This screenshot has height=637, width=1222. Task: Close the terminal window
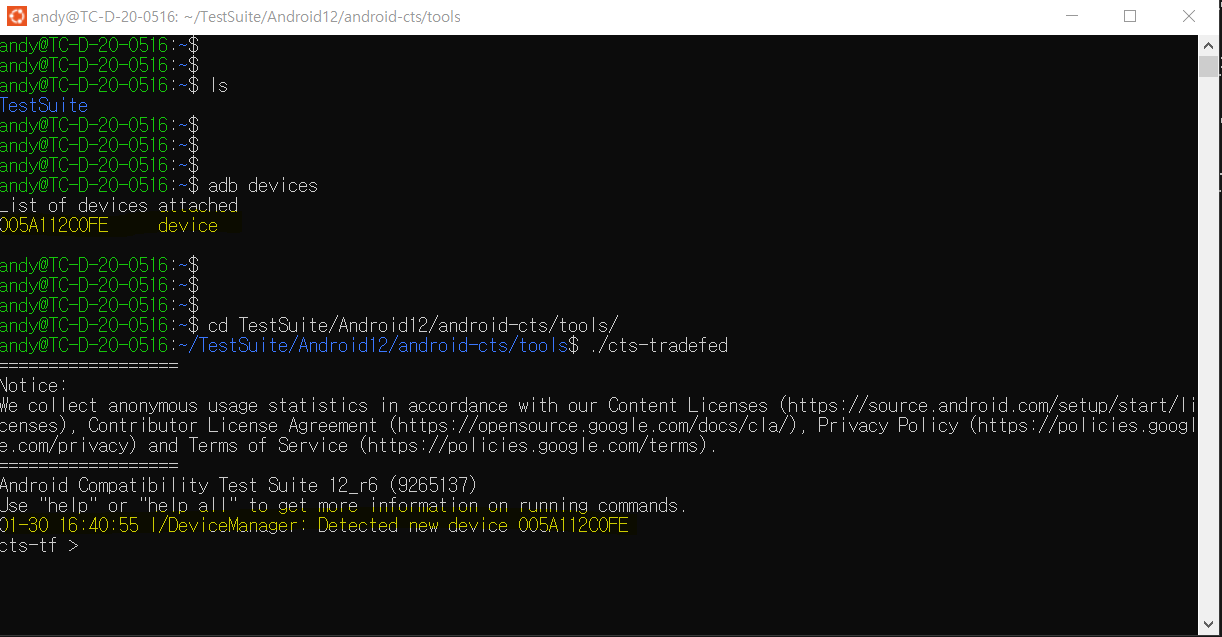(x=1189, y=16)
